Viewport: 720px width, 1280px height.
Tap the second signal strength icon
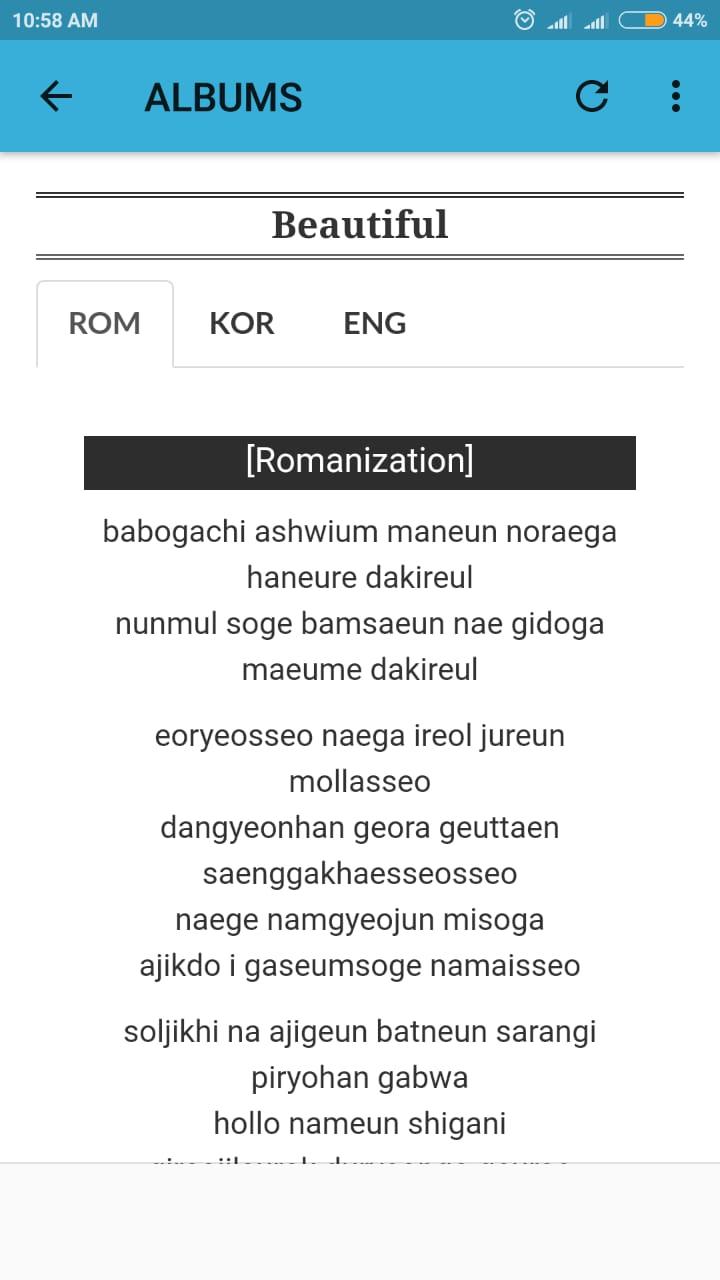[x=596, y=21]
